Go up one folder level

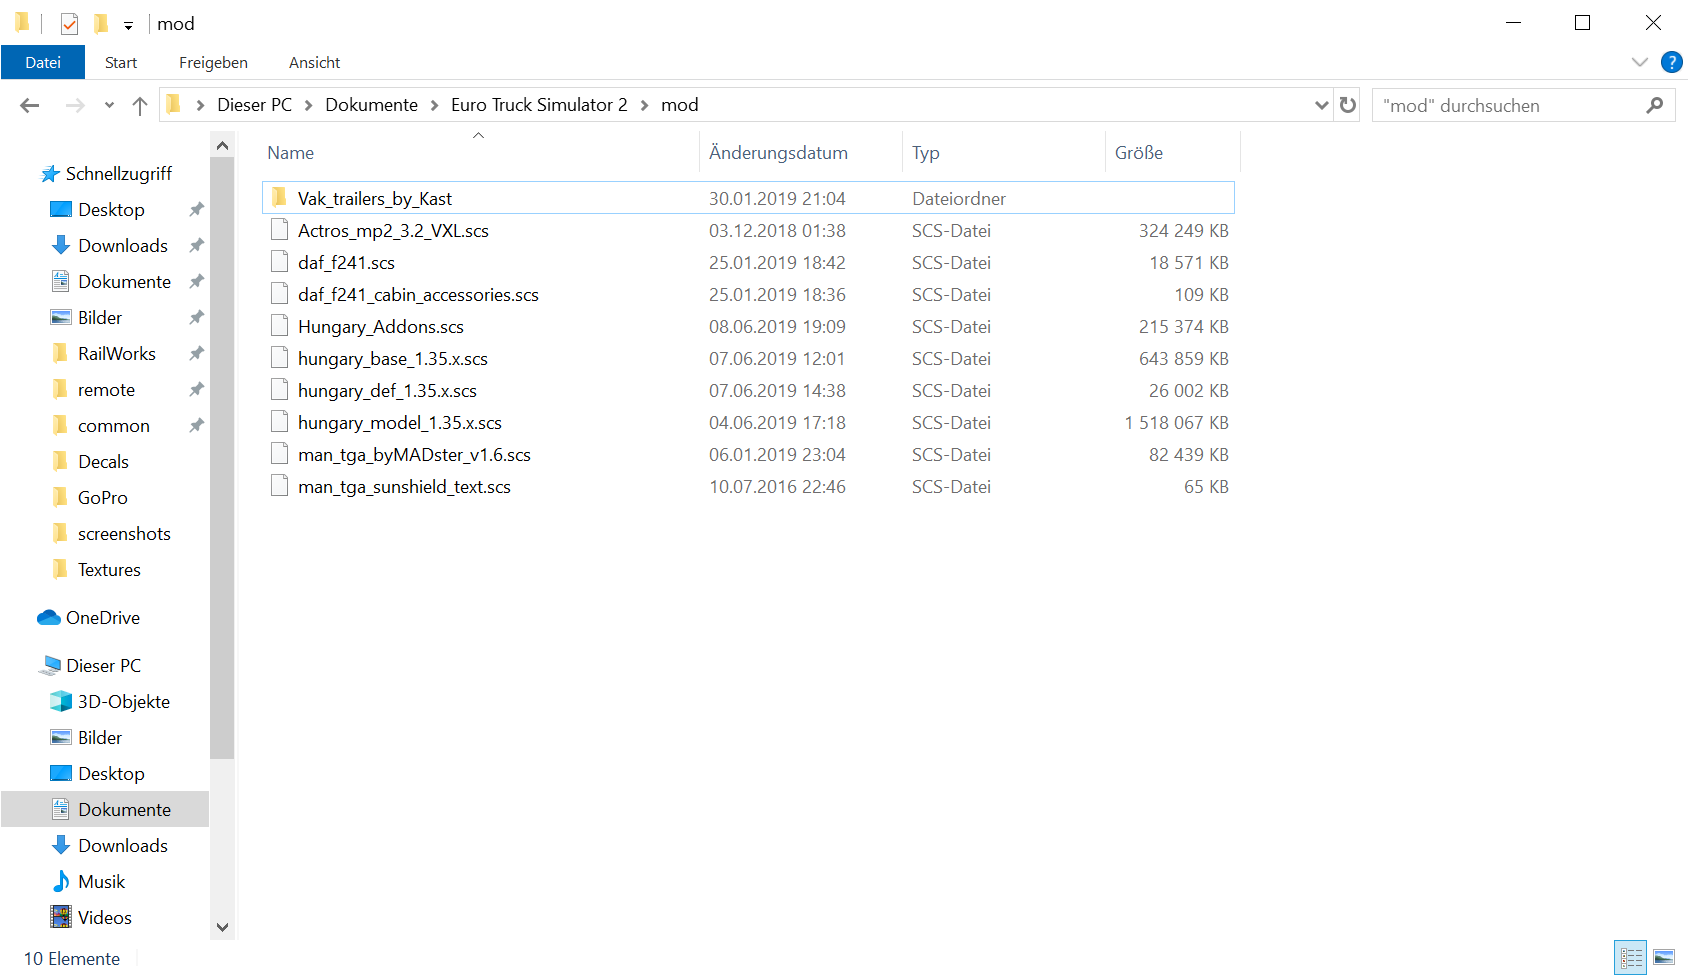140,105
